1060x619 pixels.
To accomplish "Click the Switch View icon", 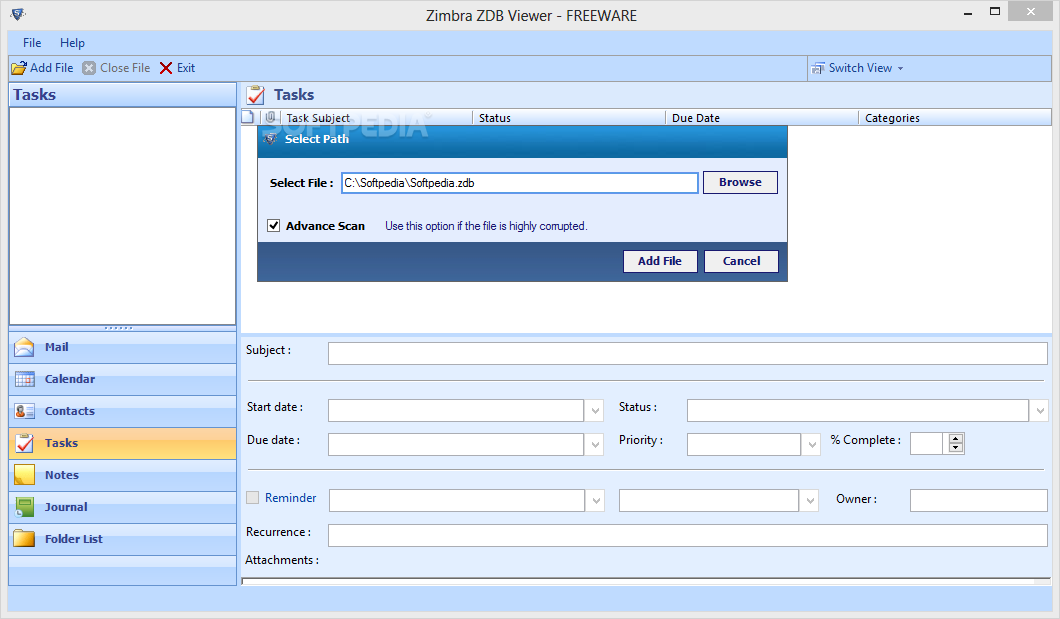I will [x=818, y=68].
